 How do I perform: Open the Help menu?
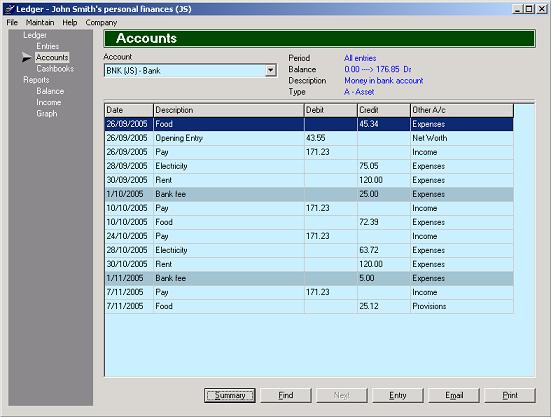click(x=70, y=22)
